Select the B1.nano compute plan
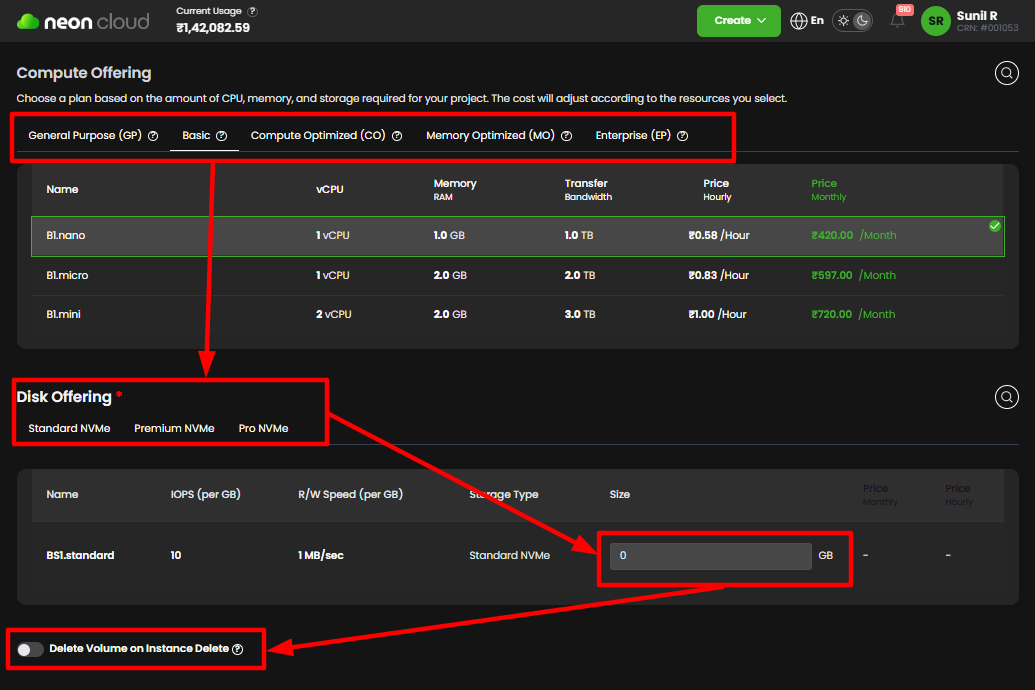 517,236
